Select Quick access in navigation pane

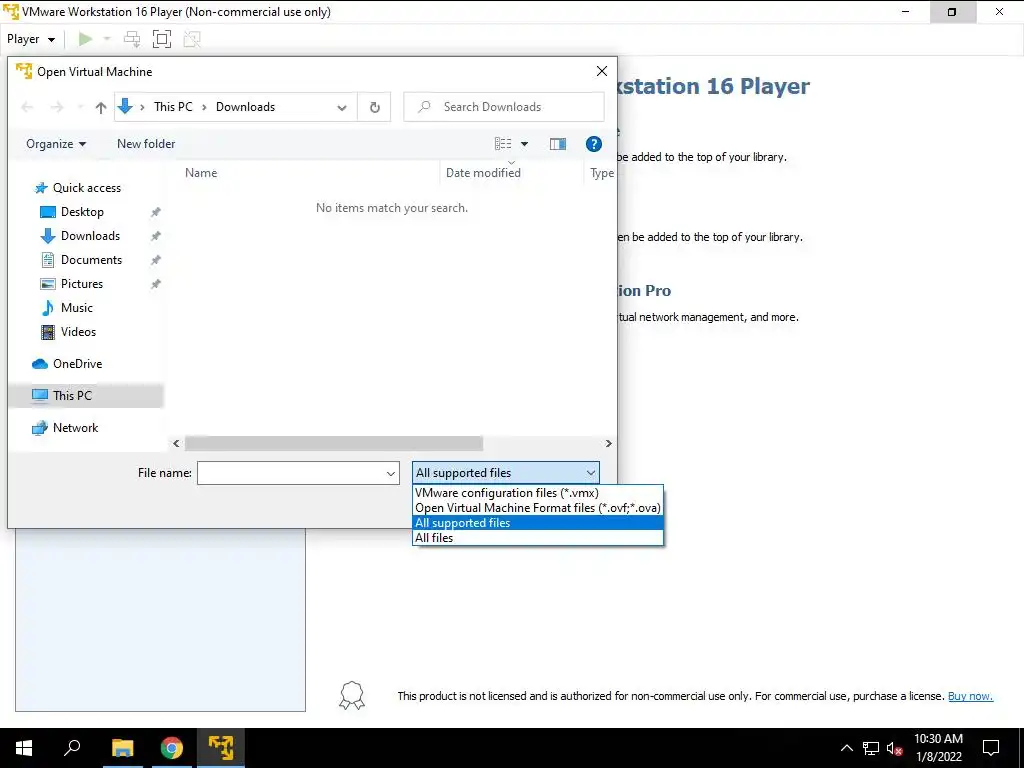pos(87,188)
